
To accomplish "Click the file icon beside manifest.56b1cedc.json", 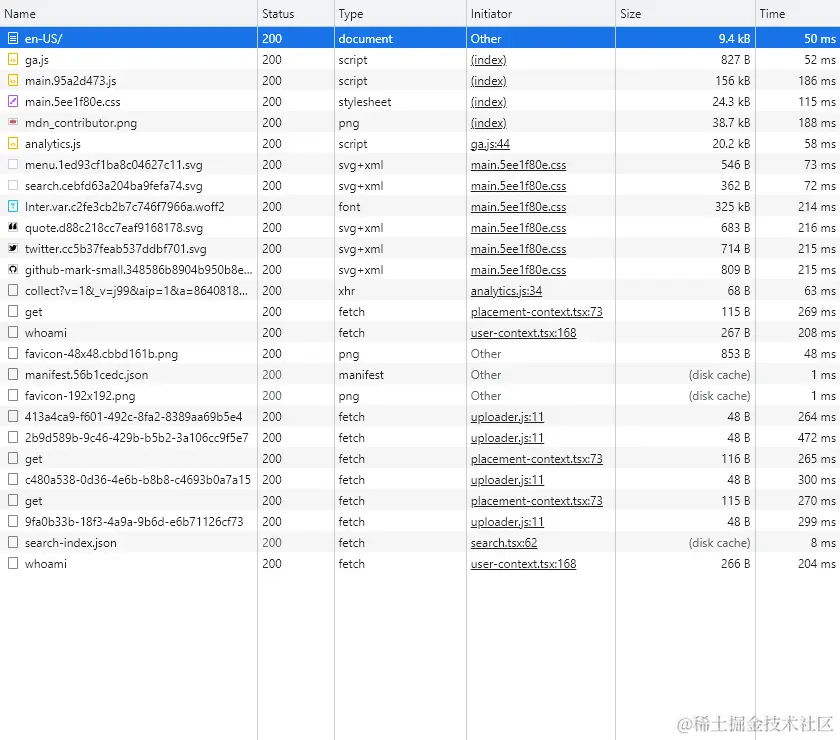I will (13, 374).
